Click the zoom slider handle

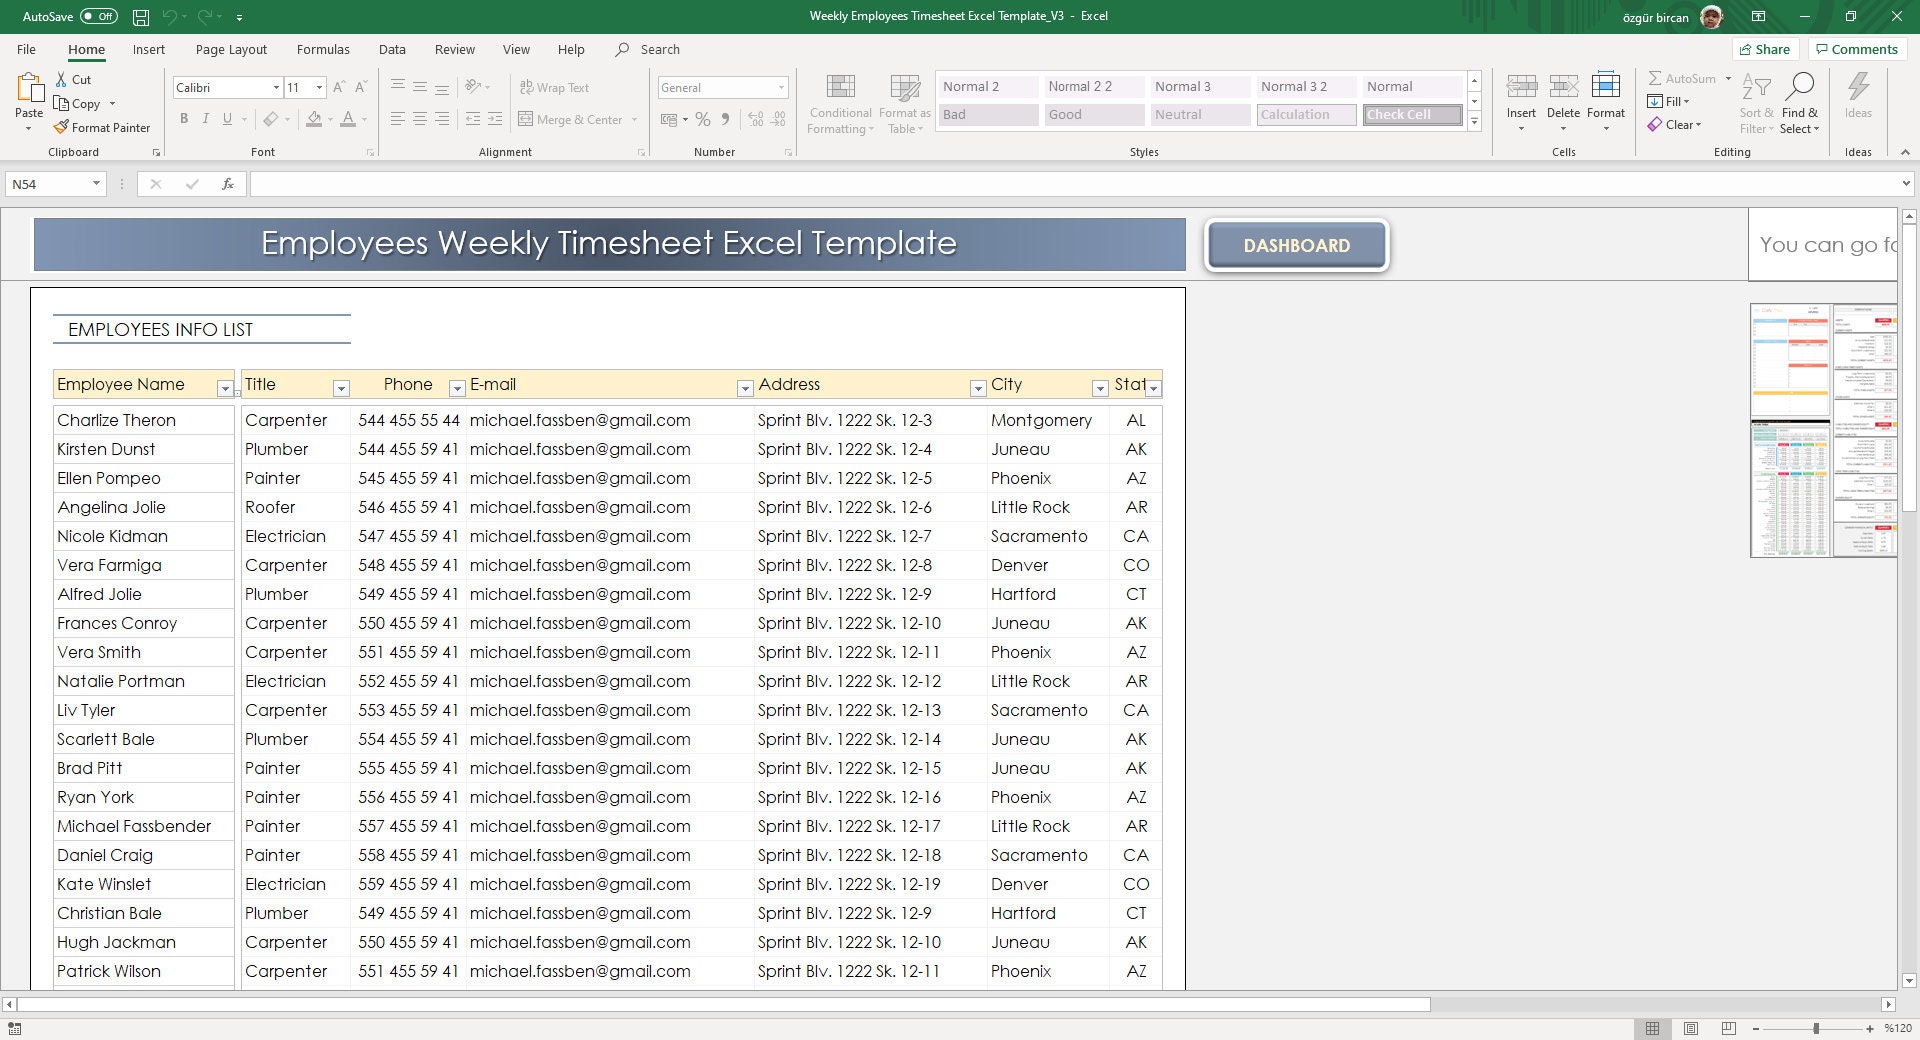1816,1028
